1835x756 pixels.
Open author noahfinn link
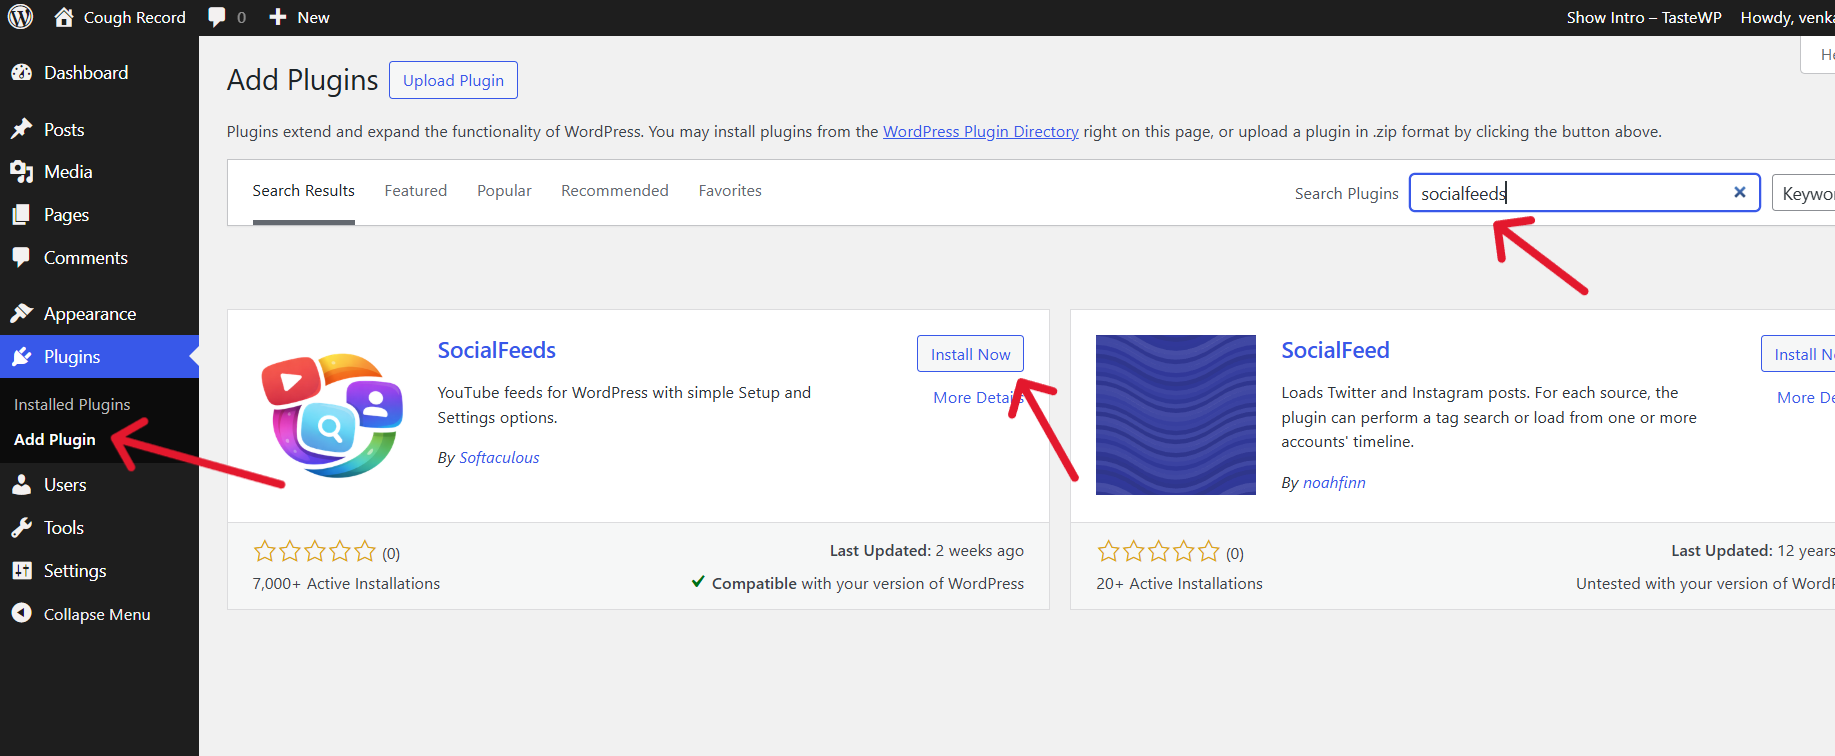pos(1334,482)
